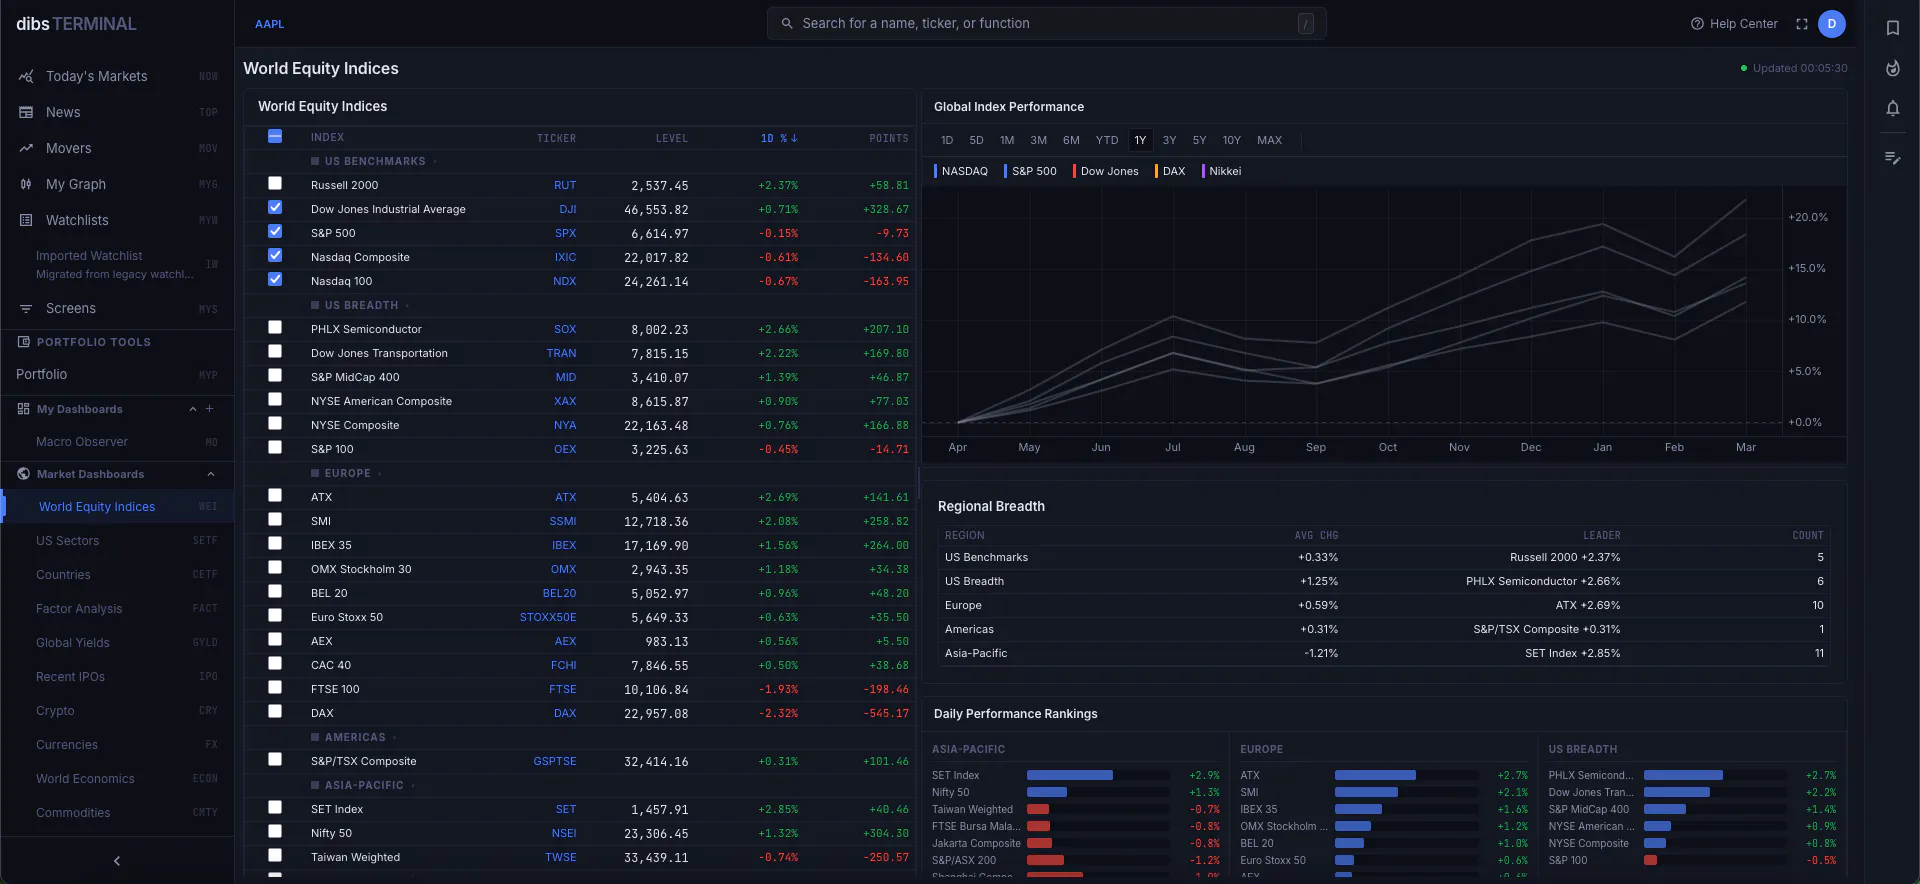Collapse the sidebar with left chevron
Viewport: 1920px width, 884px height.
(x=117, y=860)
